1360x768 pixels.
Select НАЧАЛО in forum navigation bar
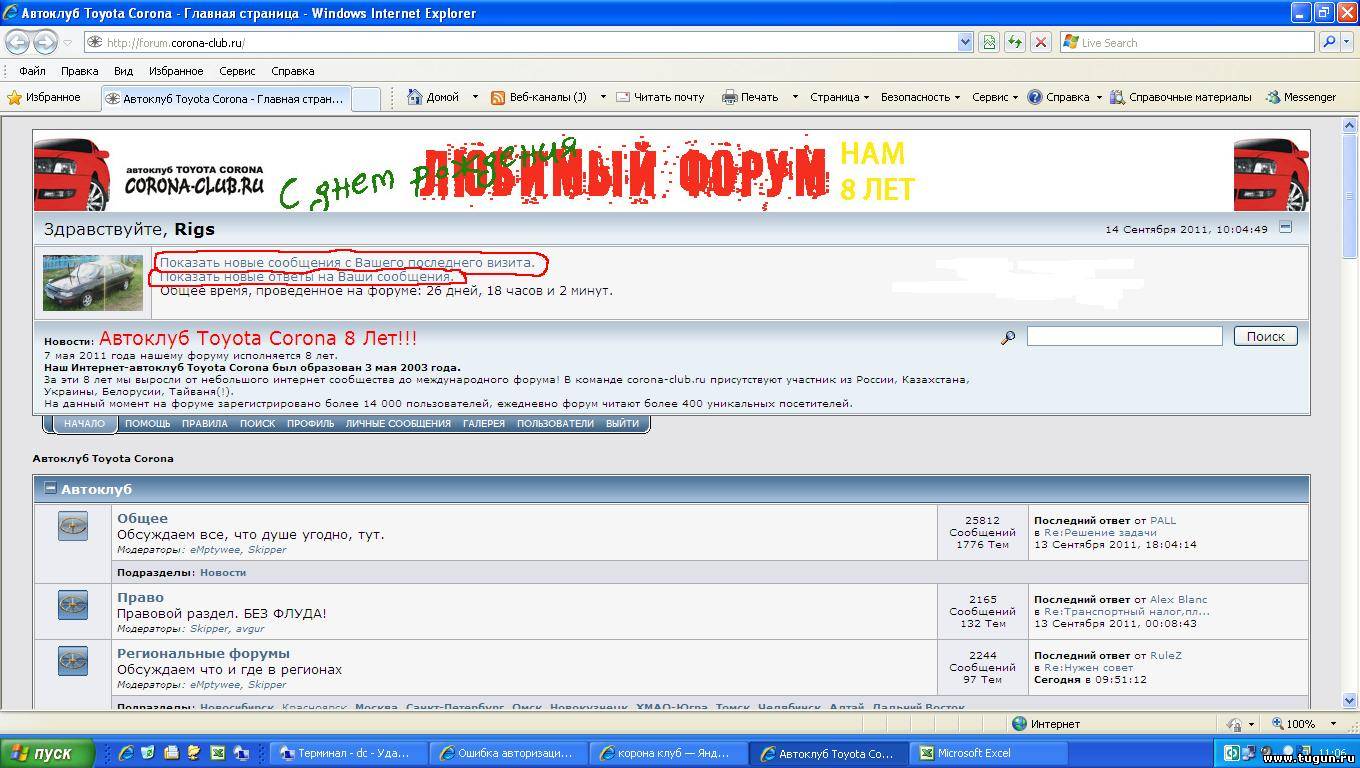(x=84, y=423)
